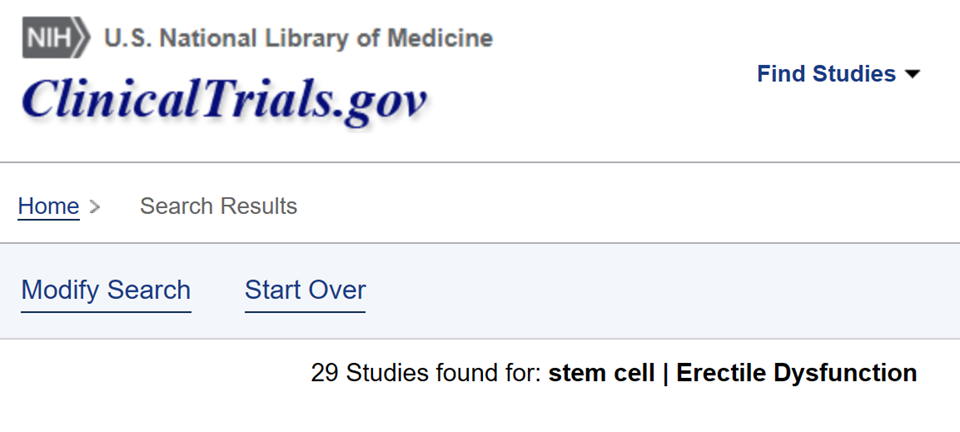Open the Modify Search link
960x432 pixels.
click(x=106, y=290)
